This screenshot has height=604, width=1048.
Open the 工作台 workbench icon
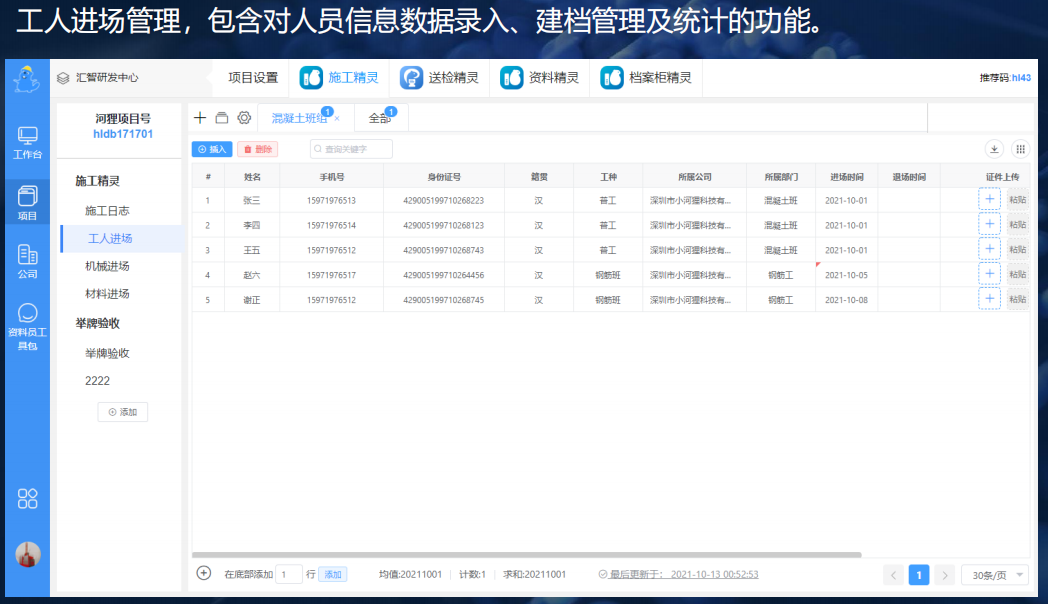coord(27,142)
